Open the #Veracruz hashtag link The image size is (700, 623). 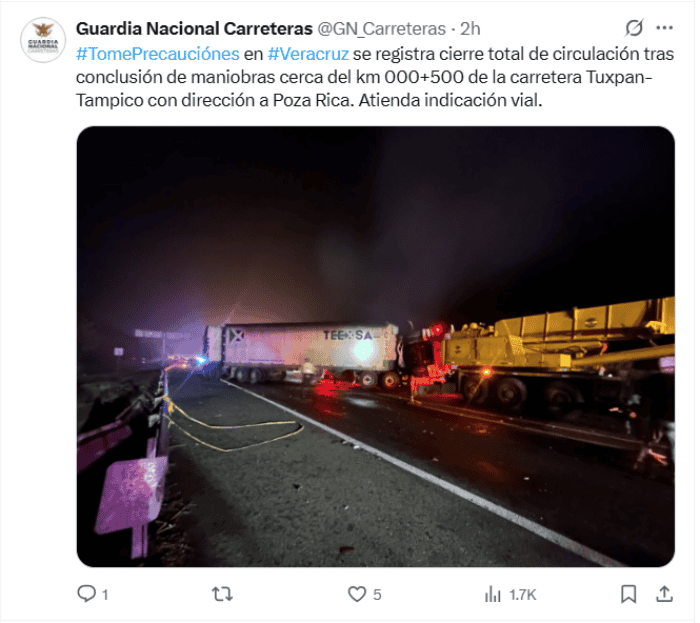(308, 54)
